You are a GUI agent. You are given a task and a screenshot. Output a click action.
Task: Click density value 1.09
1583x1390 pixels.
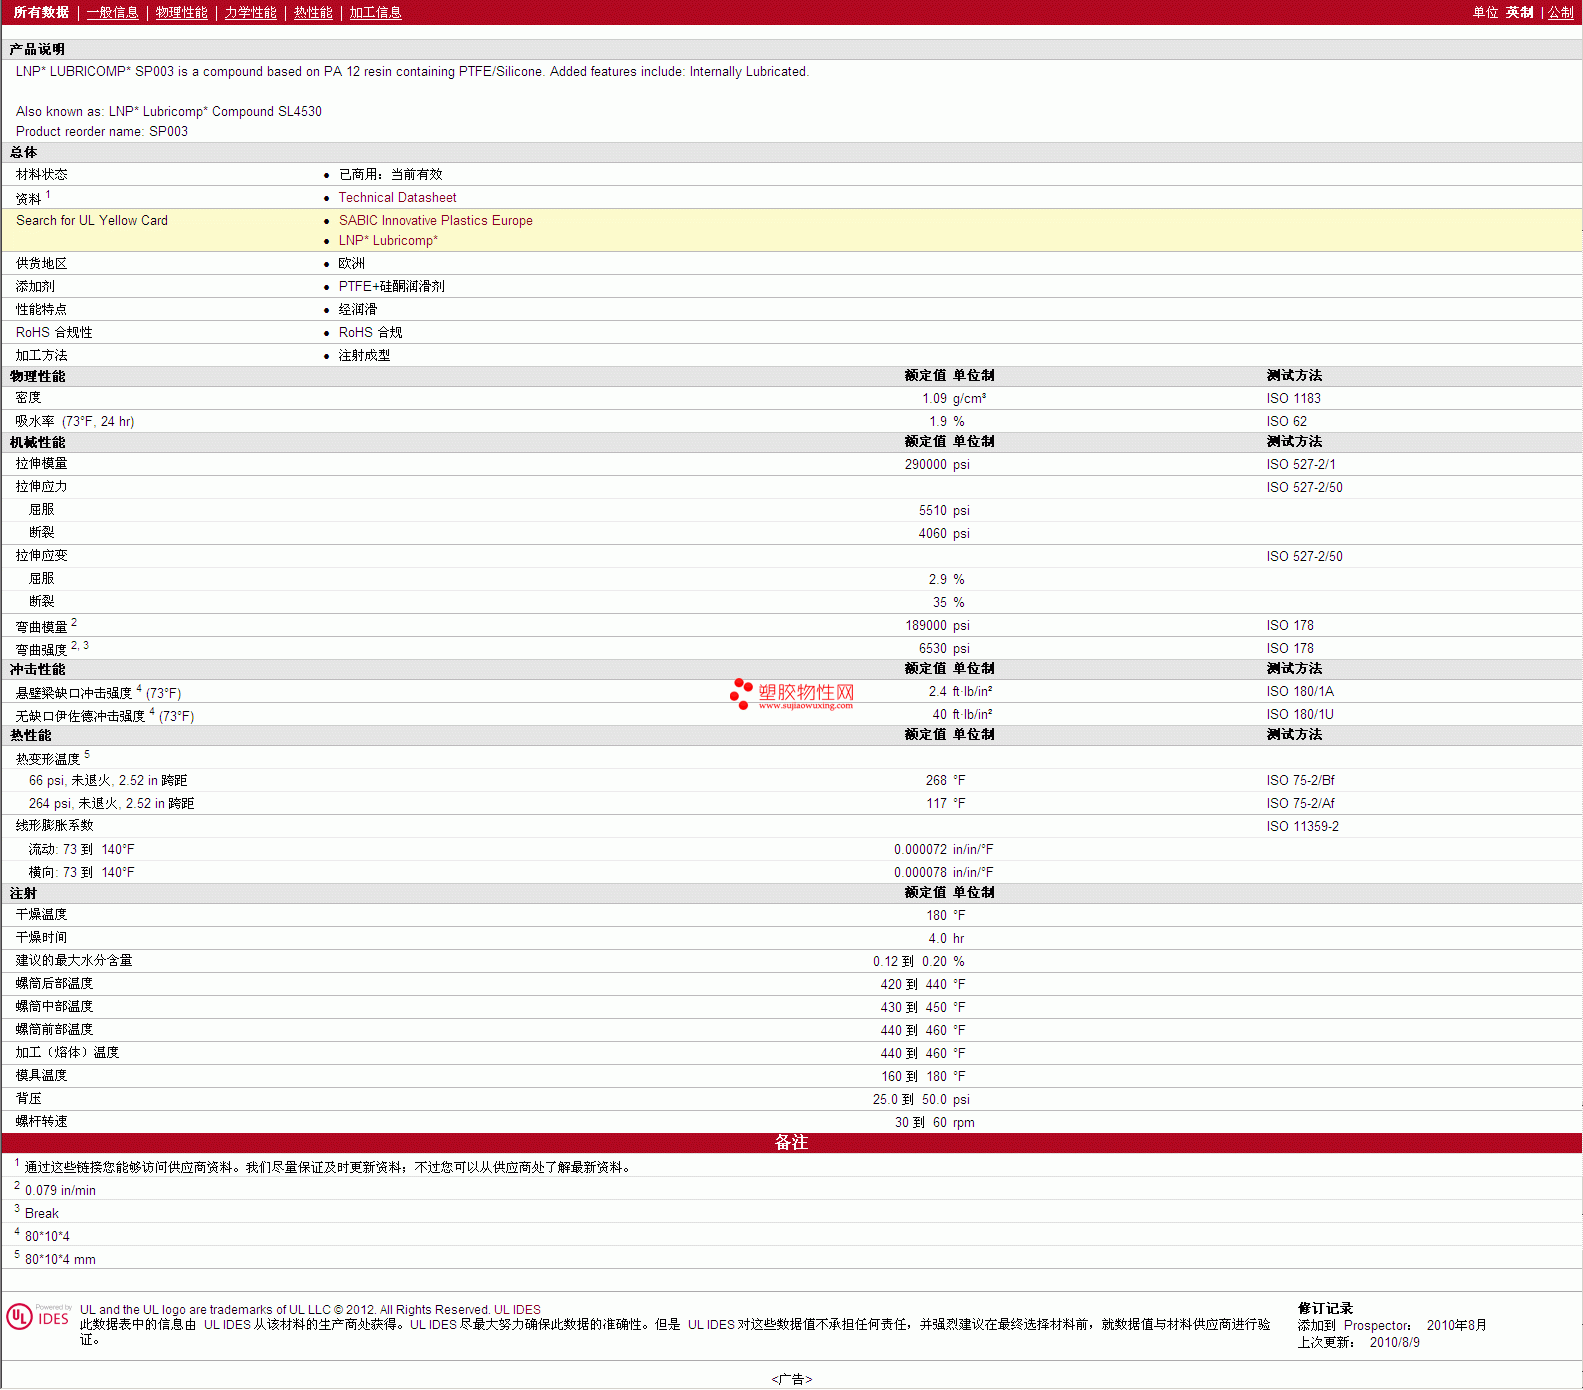(x=934, y=399)
